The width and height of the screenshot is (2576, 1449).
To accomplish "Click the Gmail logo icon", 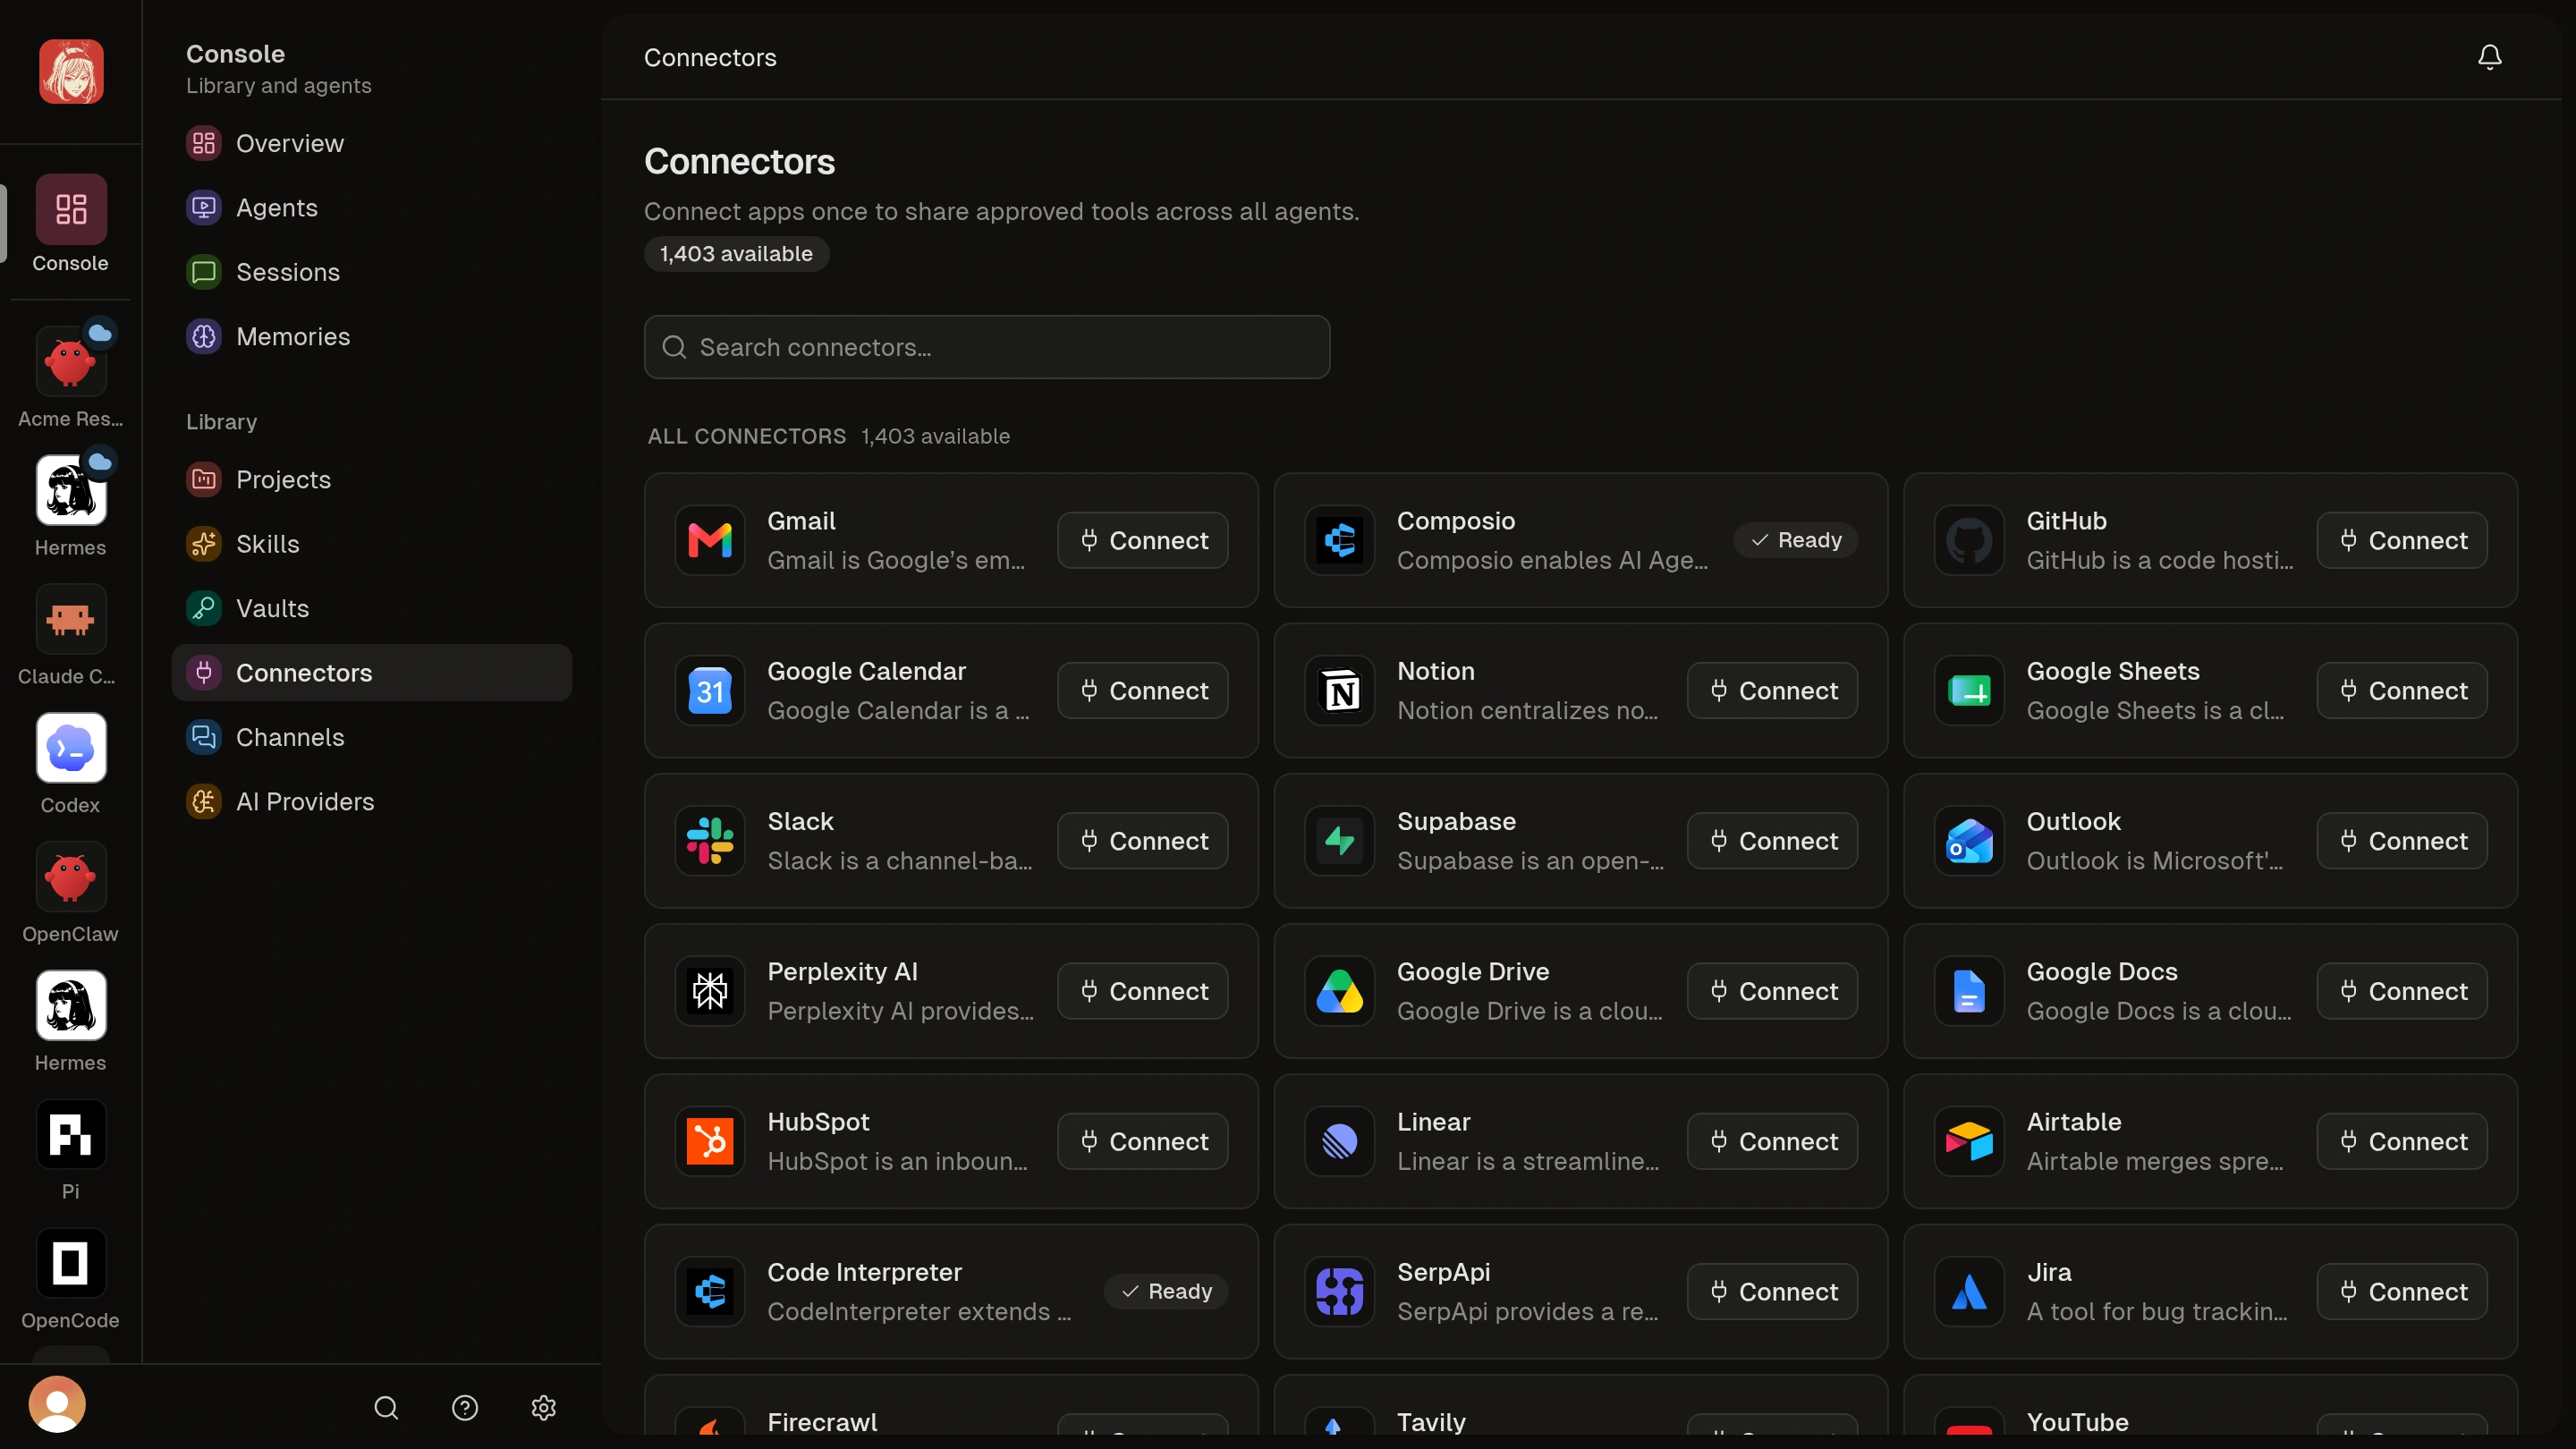I will click(x=710, y=540).
